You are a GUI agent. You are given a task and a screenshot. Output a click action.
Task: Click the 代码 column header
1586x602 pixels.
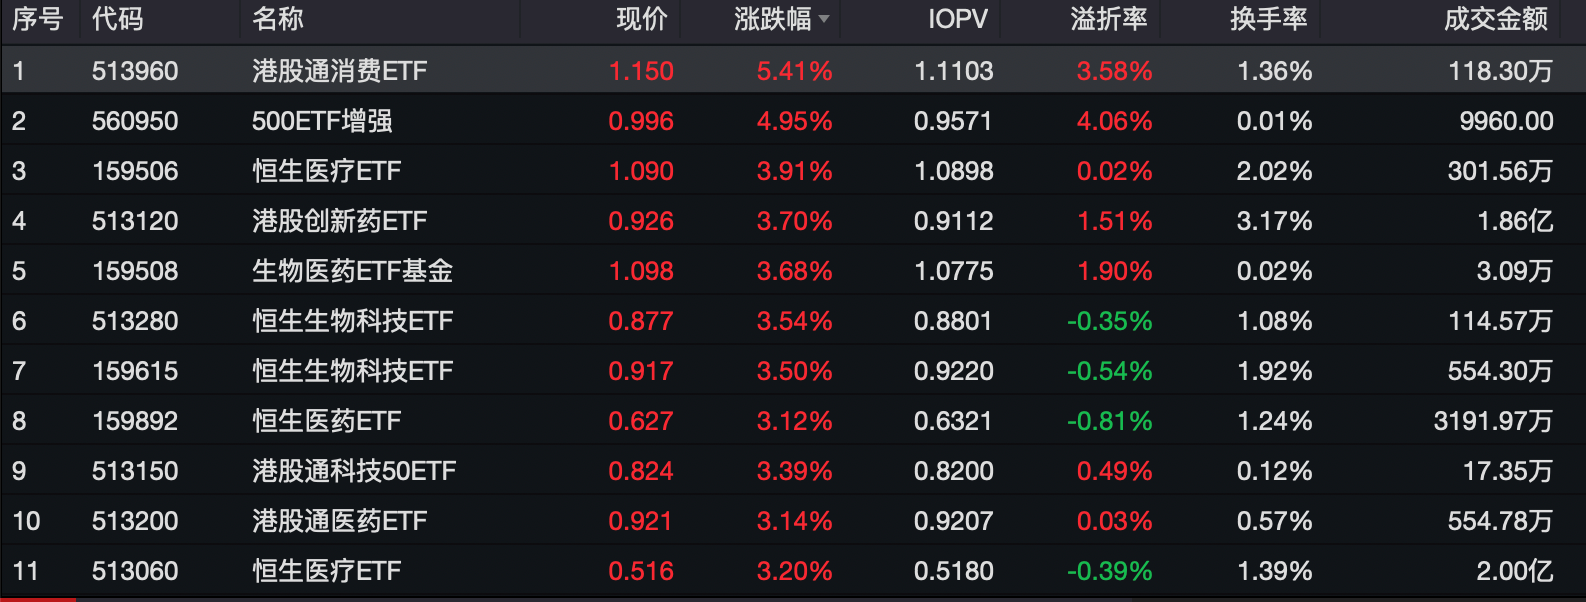(117, 19)
